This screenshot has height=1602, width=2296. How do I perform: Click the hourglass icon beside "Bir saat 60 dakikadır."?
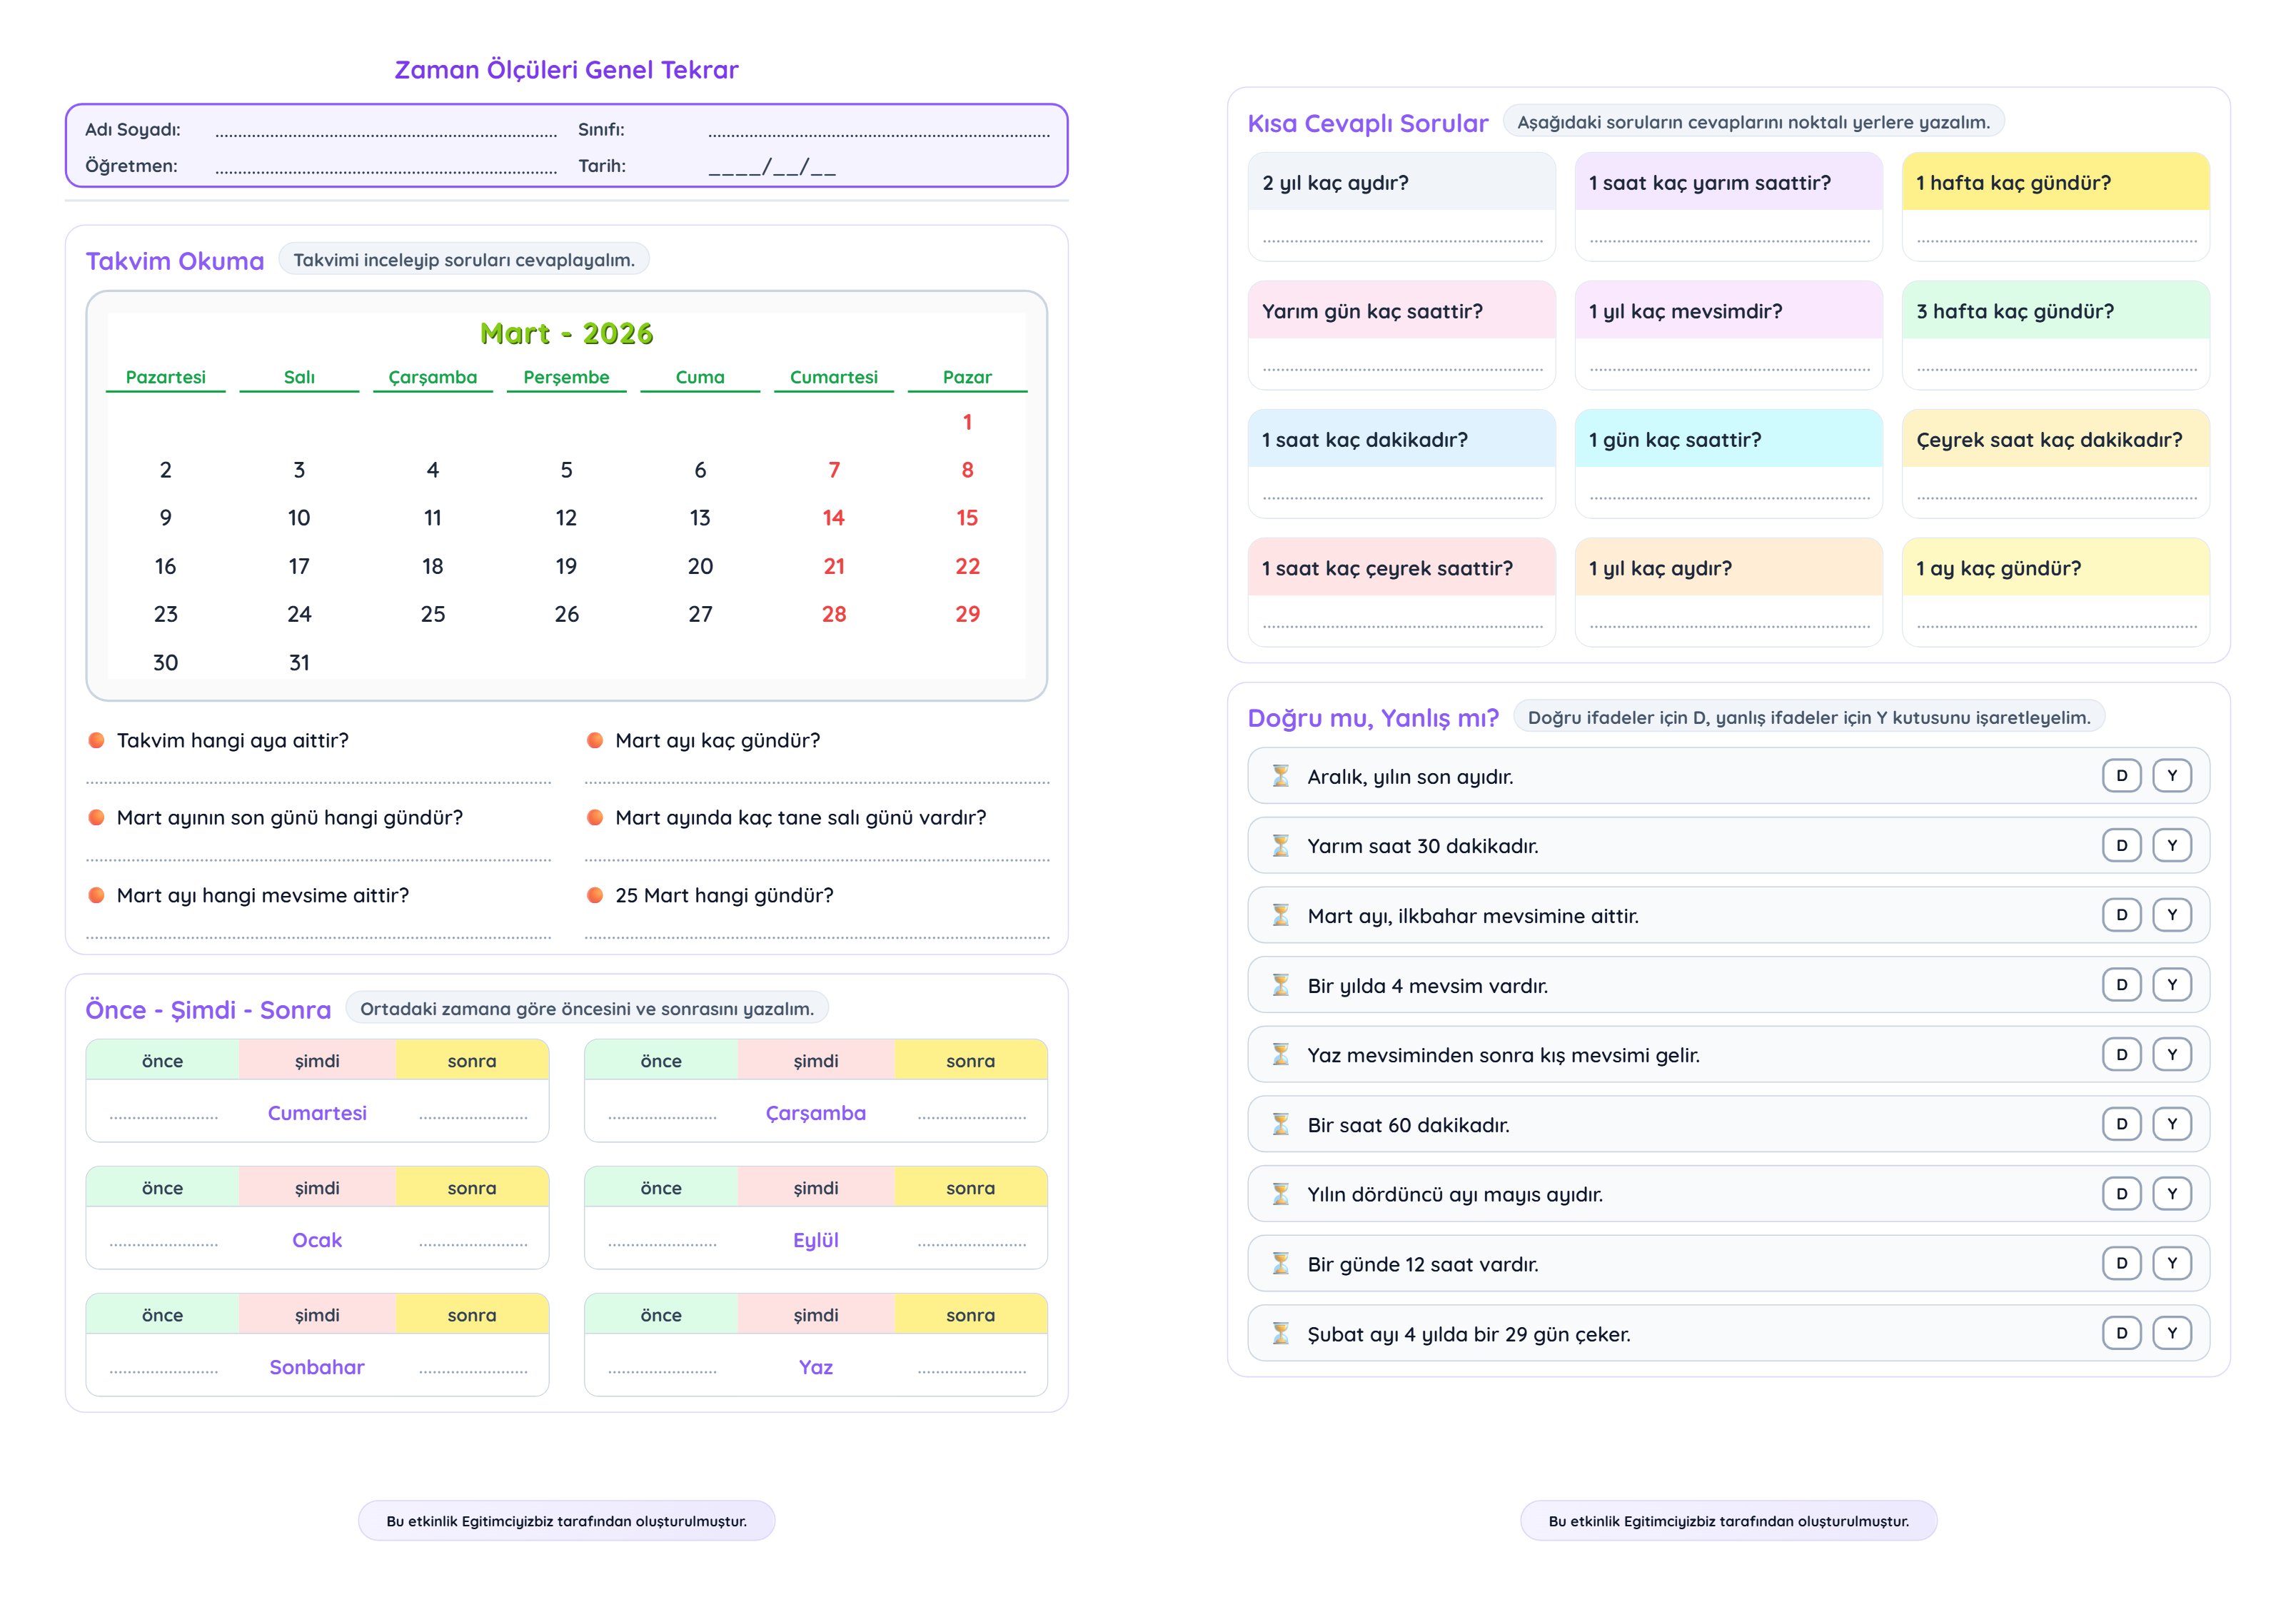tap(1280, 1125)
